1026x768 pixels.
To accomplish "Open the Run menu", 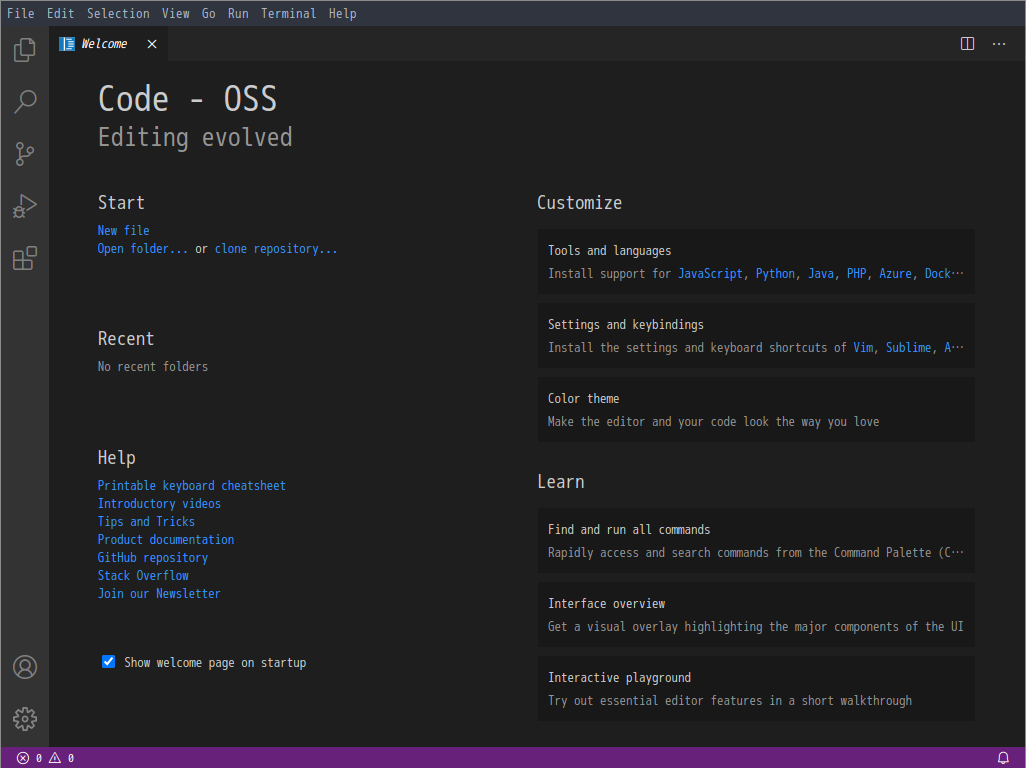I will (238, 13).
